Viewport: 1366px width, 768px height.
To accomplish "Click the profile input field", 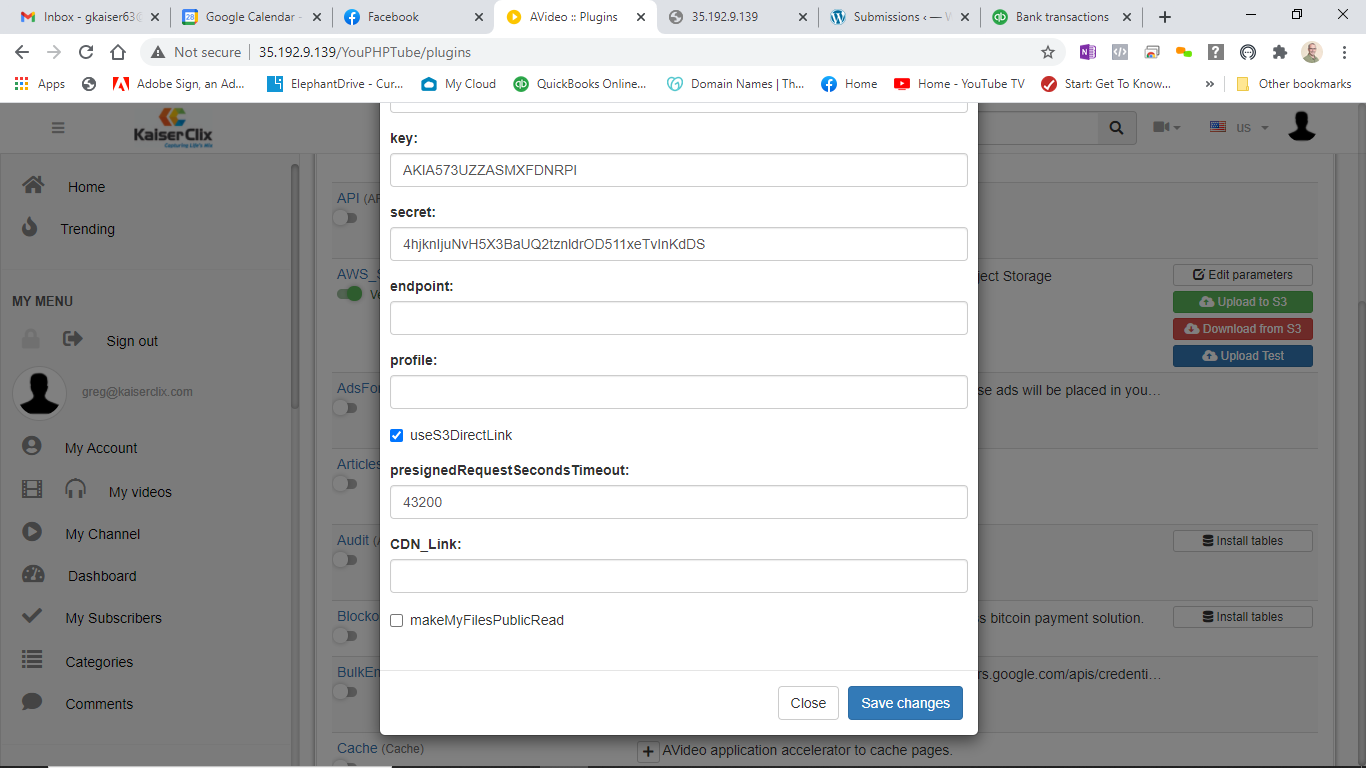I will 679,392.
